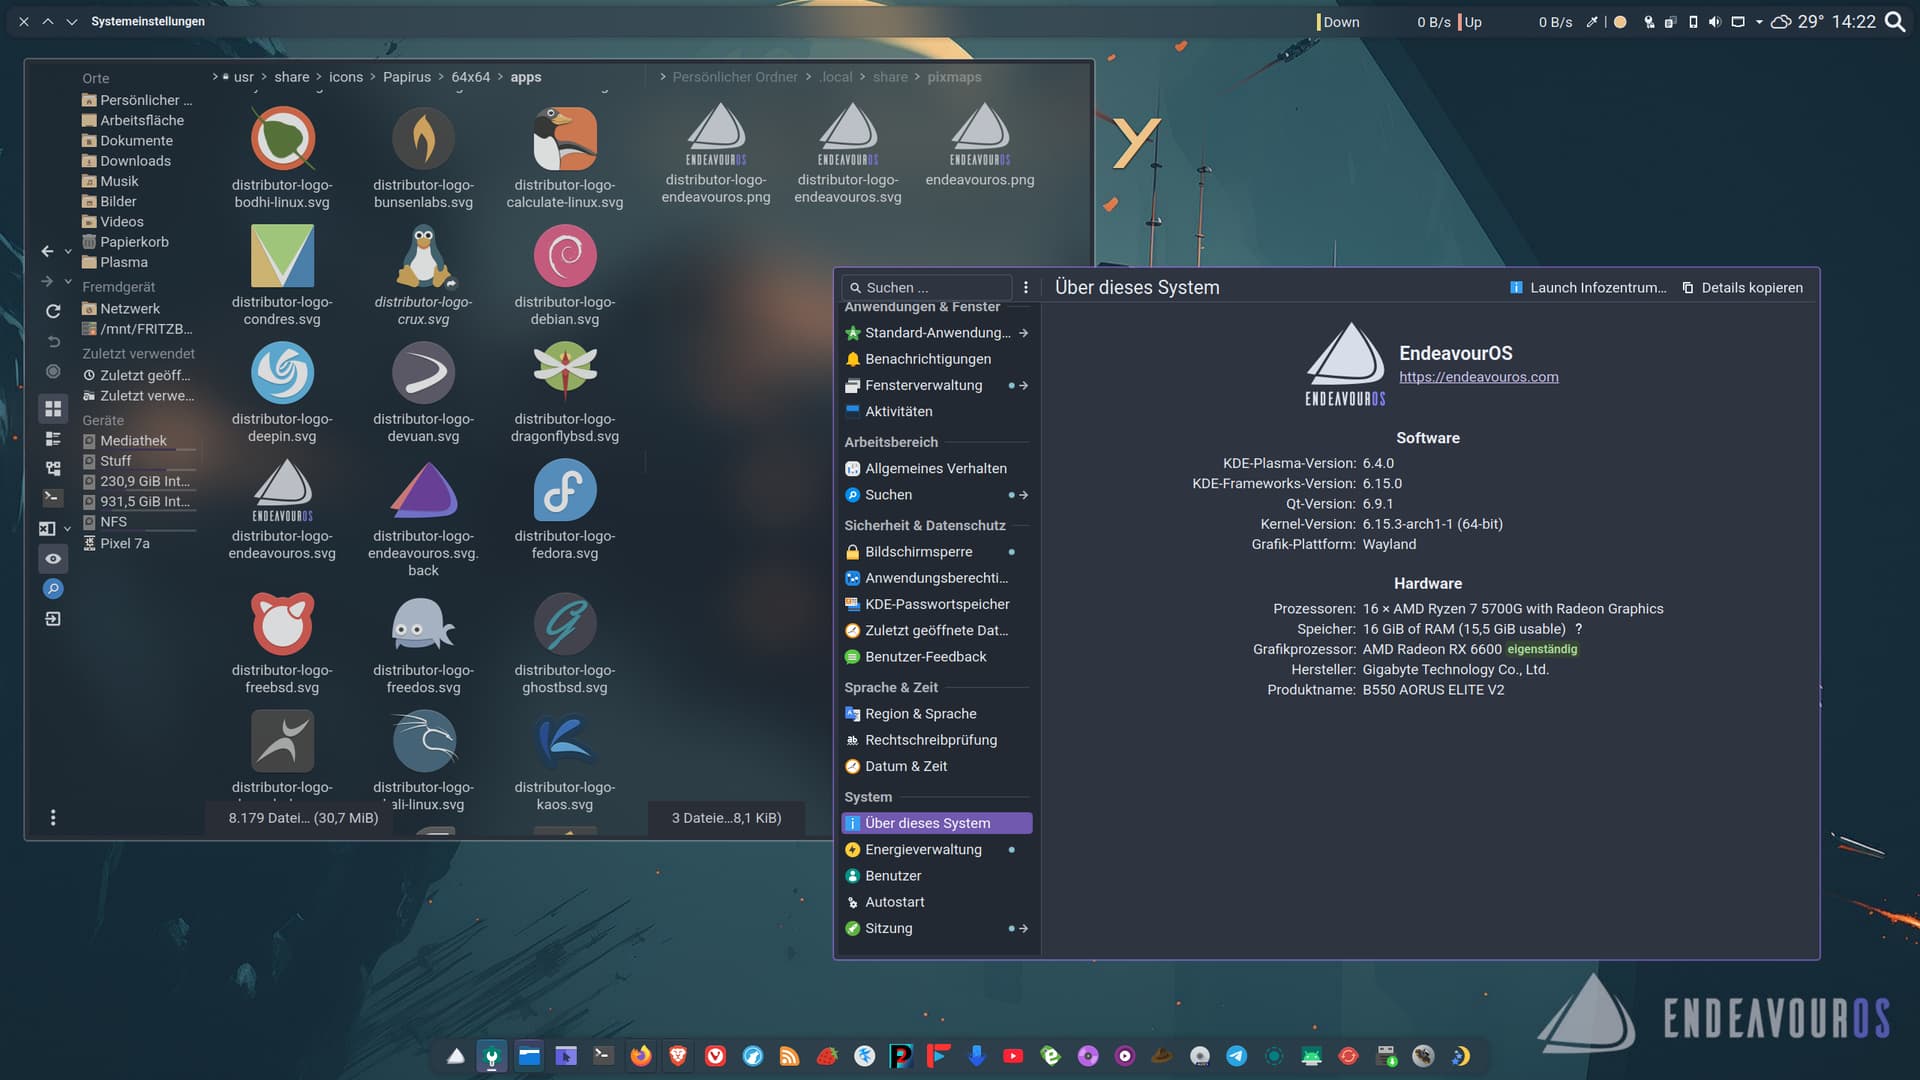The height and width of the screenshot is (1080, 1920).
Task: Open Telegram from the dock
Action: [1236, 1056]
